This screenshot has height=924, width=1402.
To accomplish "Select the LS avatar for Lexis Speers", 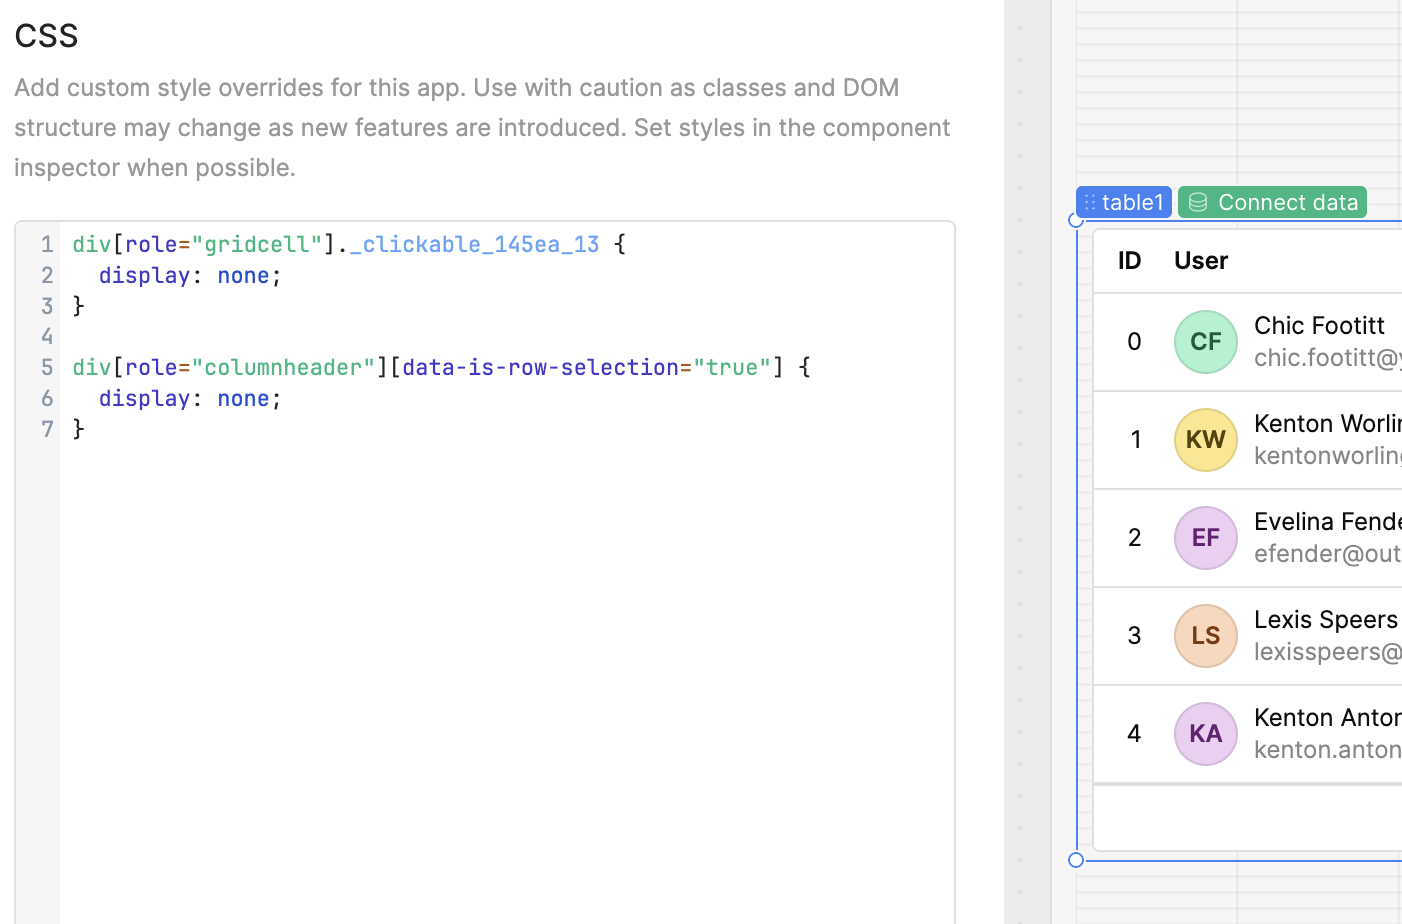I will [1205, 636].
